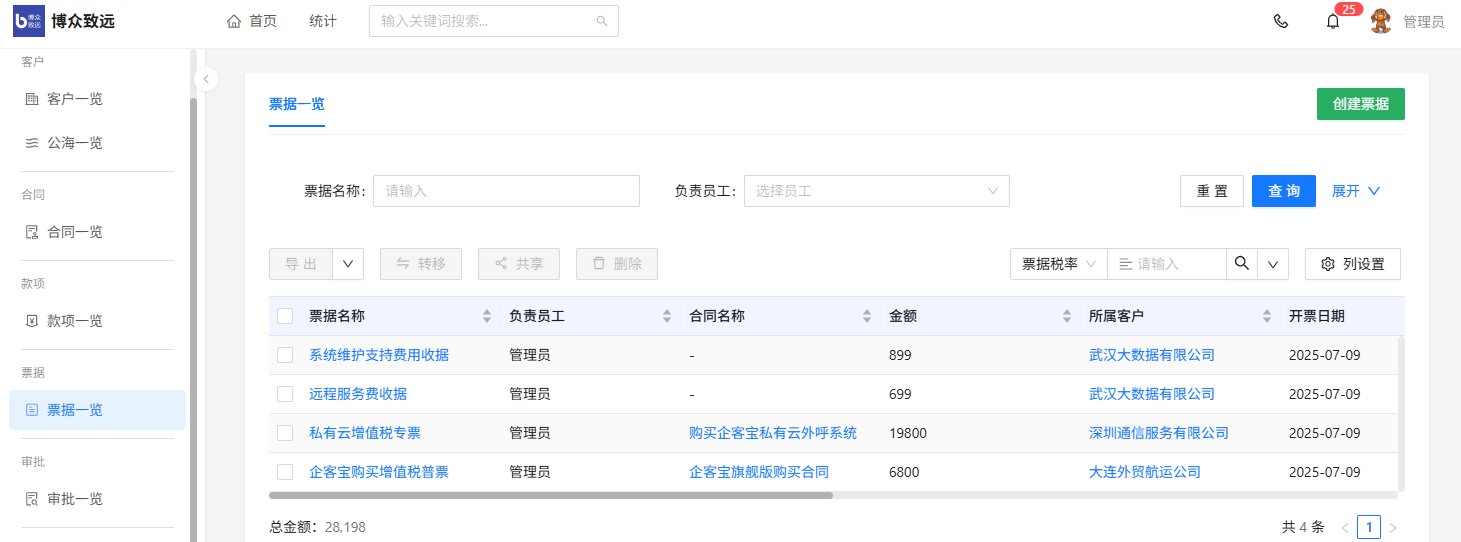Open the 武汉大数据有限公司 customer link in first row

(1151, 355)
